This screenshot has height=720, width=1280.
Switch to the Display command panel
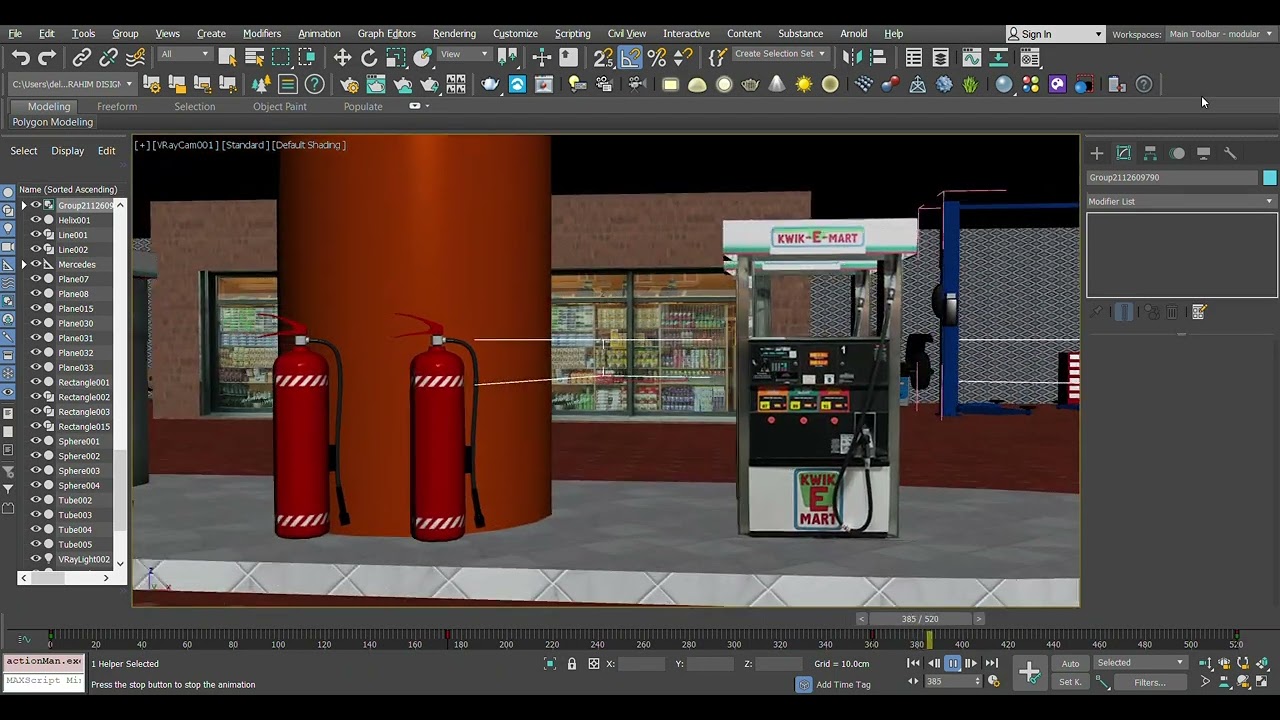(x=1204, y=153)
